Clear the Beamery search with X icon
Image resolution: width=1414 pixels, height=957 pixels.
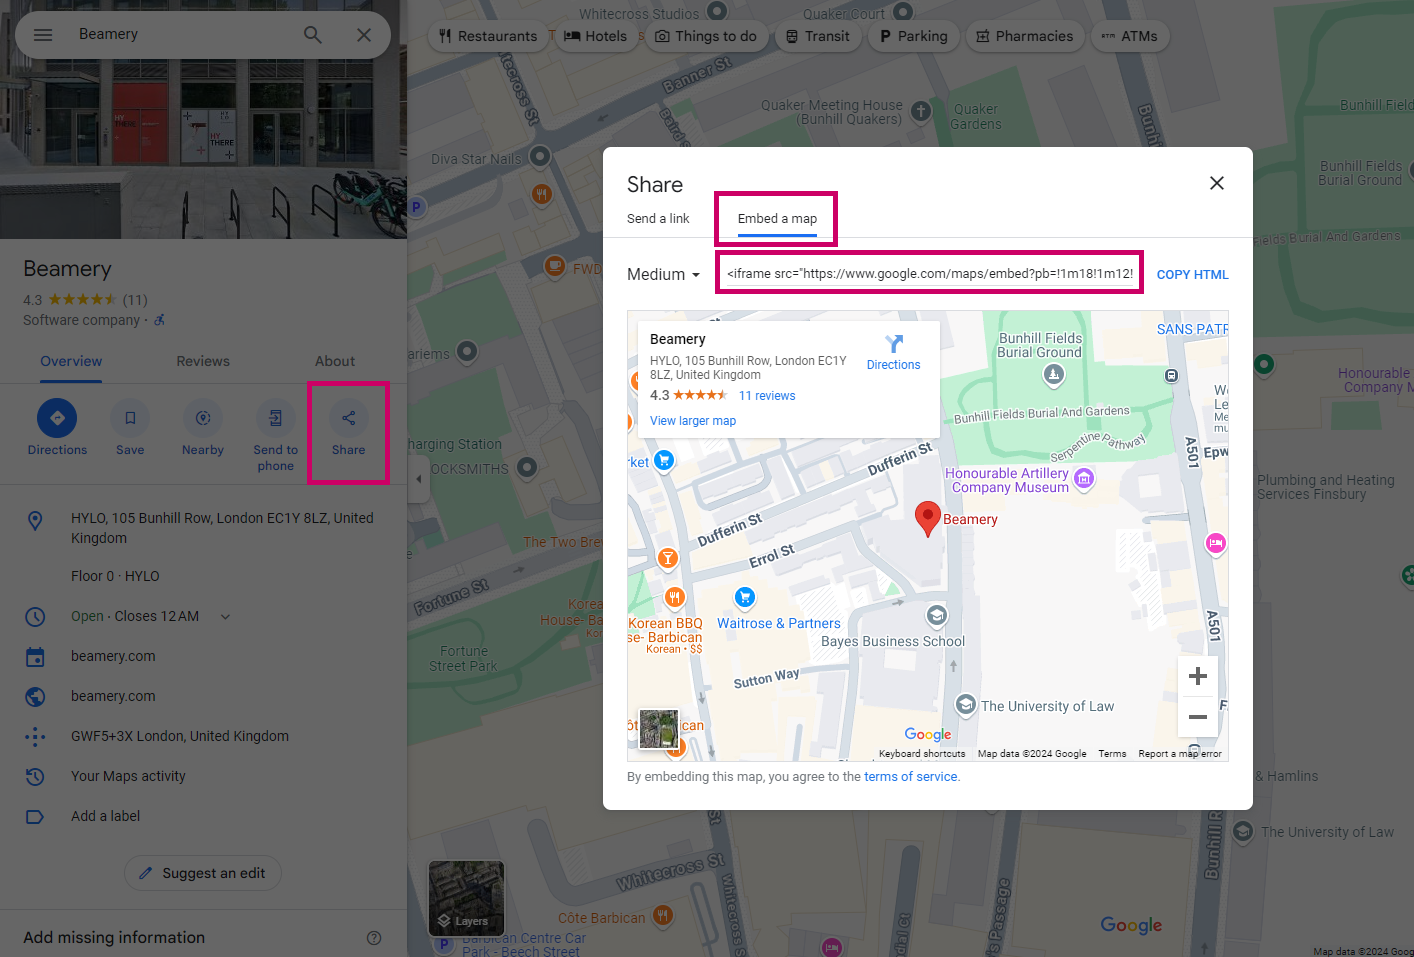364,35
